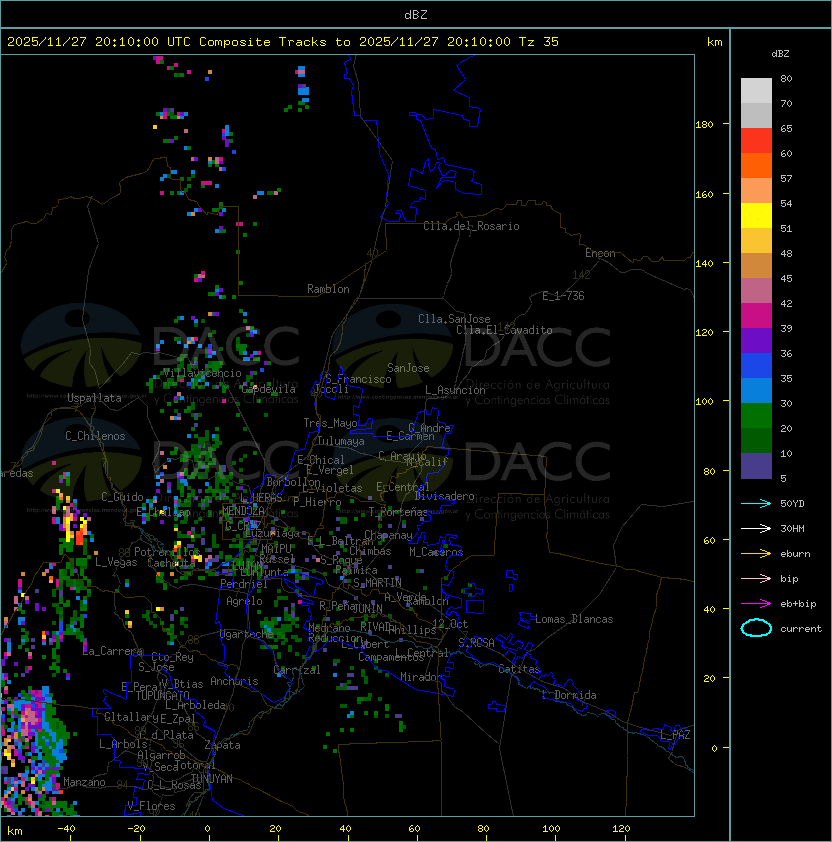
Task: Click the 'TUNUYAN' city label
Action: [x=212, y=779]
